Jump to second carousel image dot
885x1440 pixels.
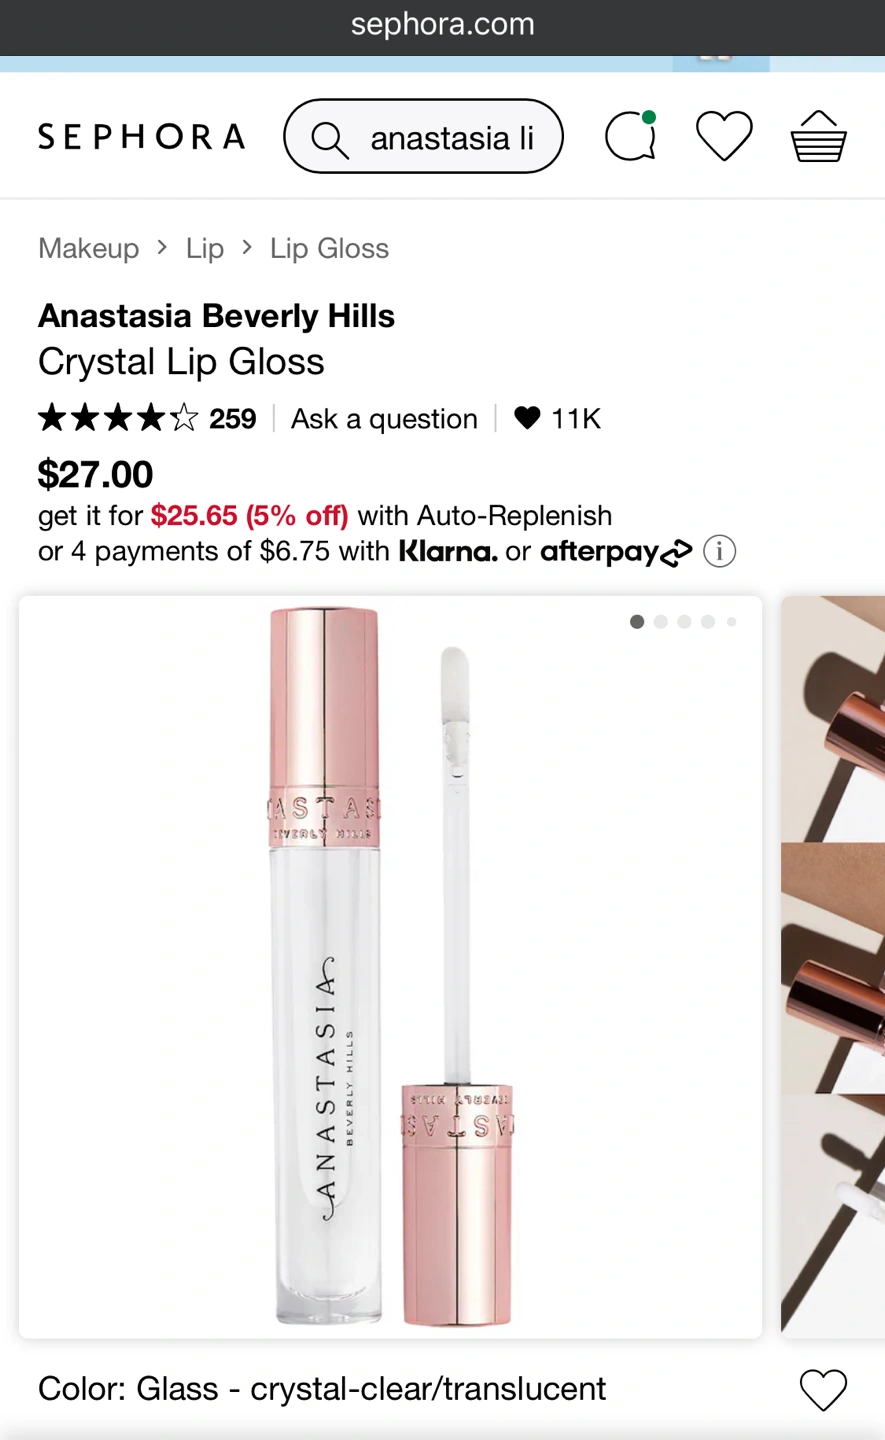pos(660,622)
